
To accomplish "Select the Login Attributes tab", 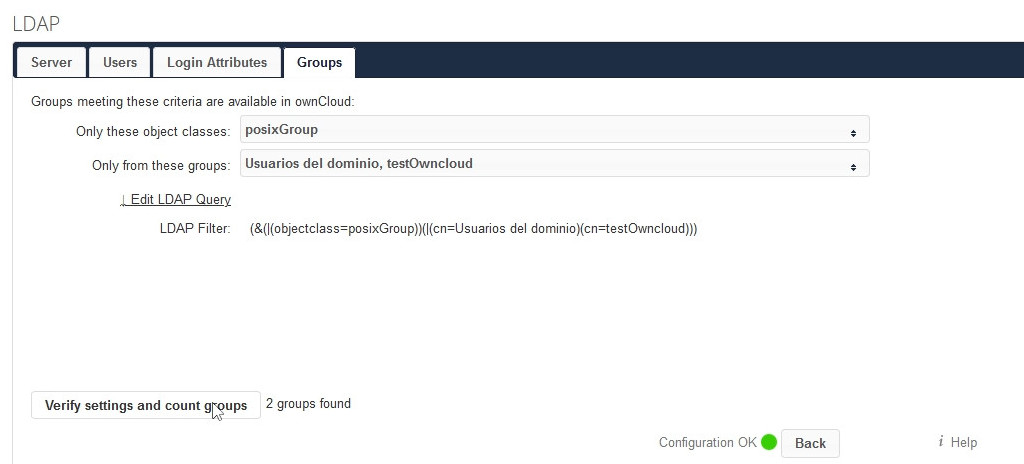I will pyautogui.click(x=217, y=62).
